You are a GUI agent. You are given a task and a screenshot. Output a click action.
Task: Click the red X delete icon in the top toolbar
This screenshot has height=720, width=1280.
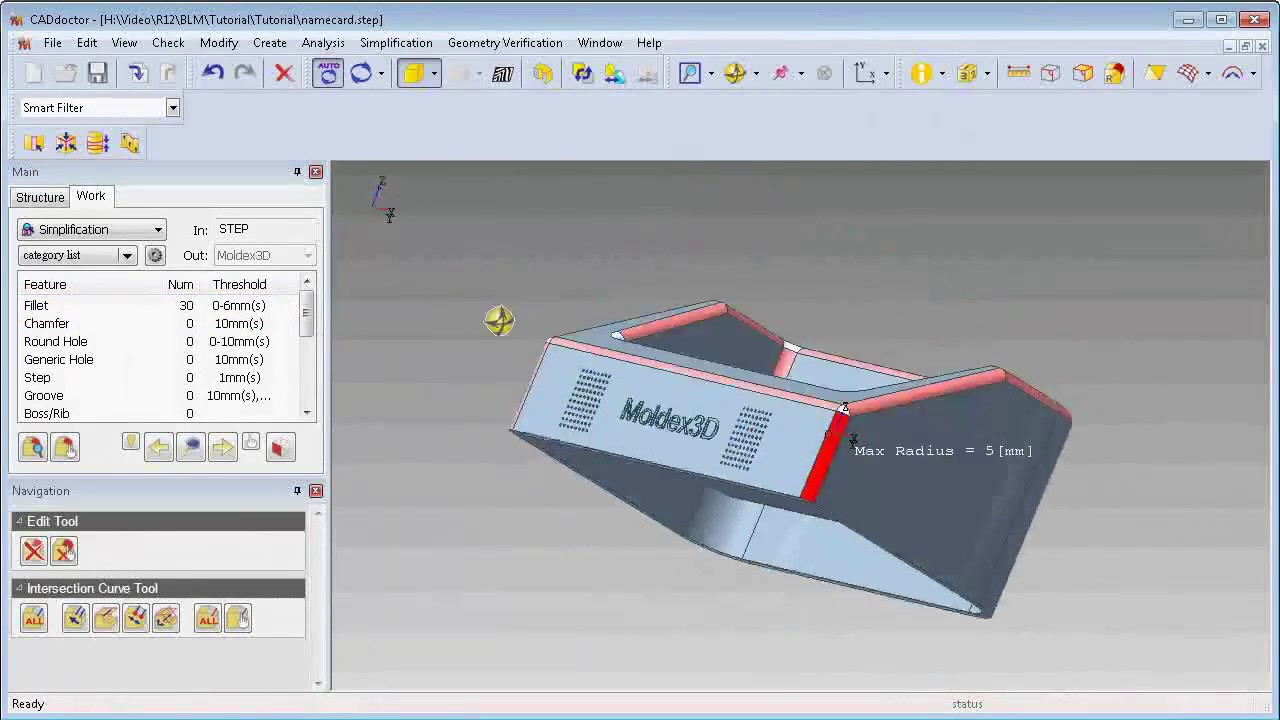pyautogui.click(x=284, y=73)
